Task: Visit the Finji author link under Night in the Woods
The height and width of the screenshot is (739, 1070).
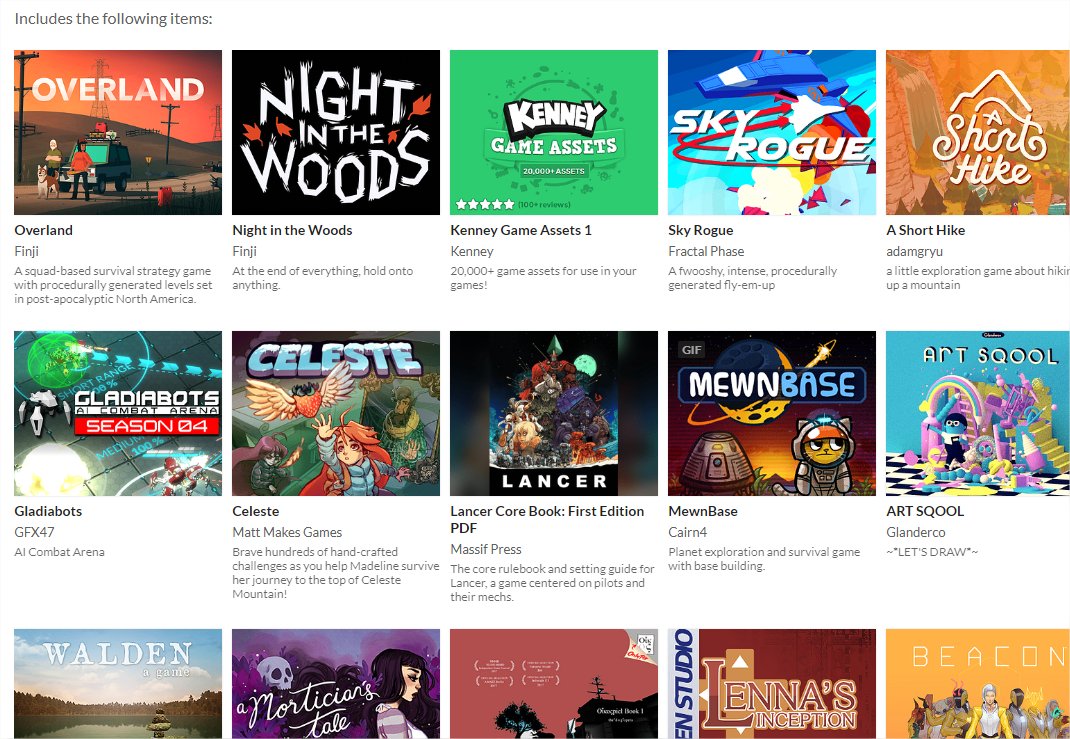Action: pyautogui.click(x=244, y=251)
